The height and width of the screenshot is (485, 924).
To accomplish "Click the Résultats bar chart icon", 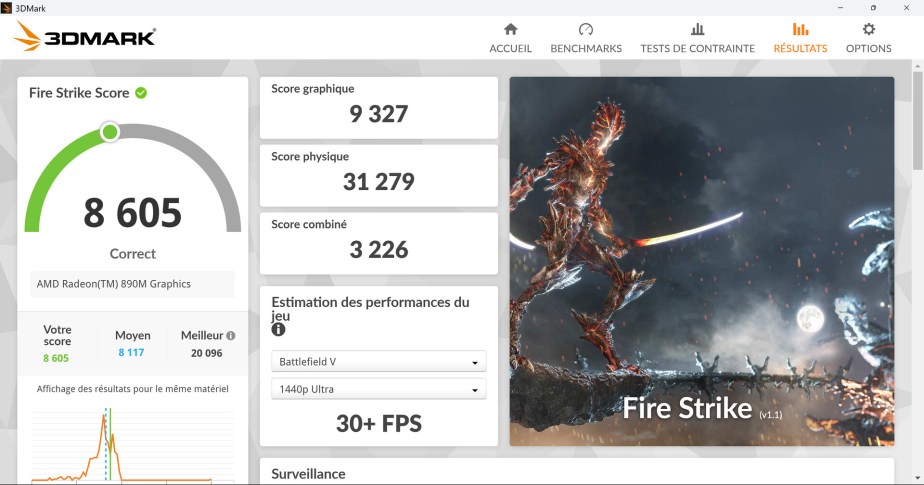I will coord(800,29).
